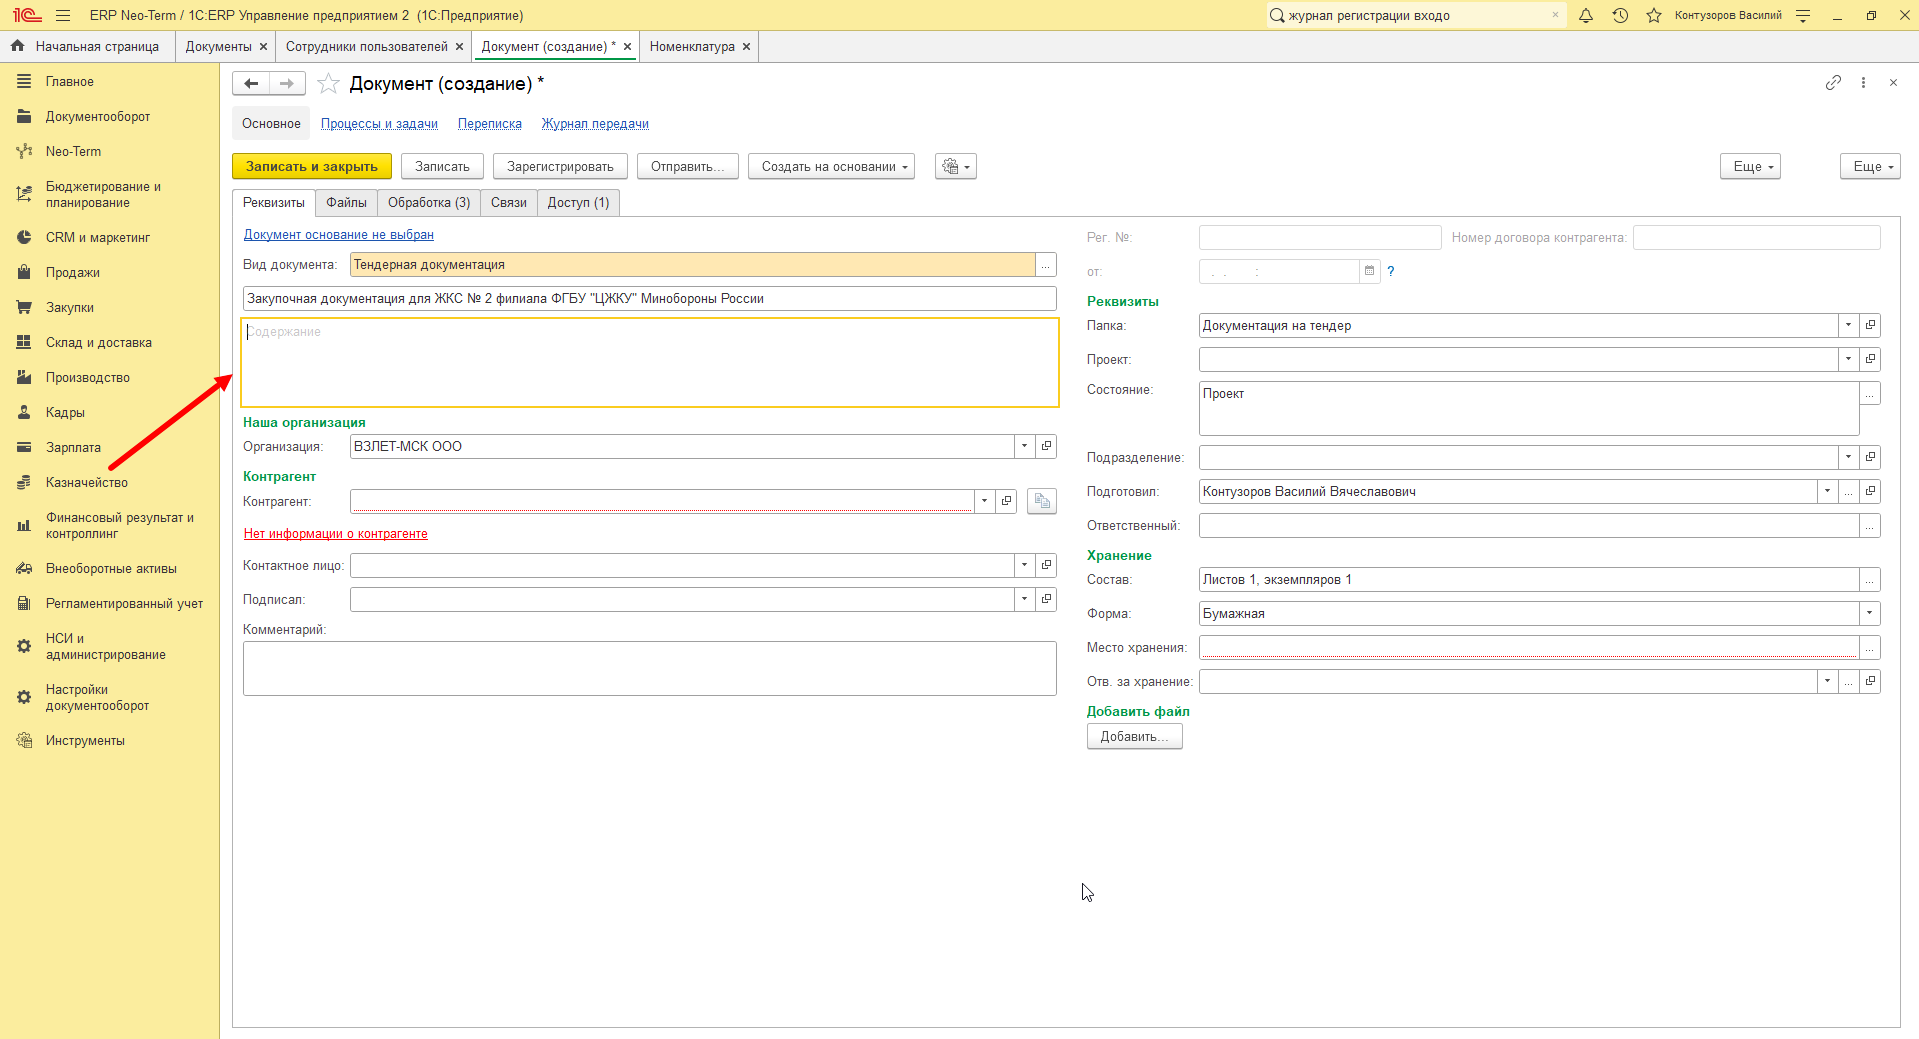Expand Подразделение dropdown arrow
Screen dimensions: 1919x1039
coord(1848,457)
